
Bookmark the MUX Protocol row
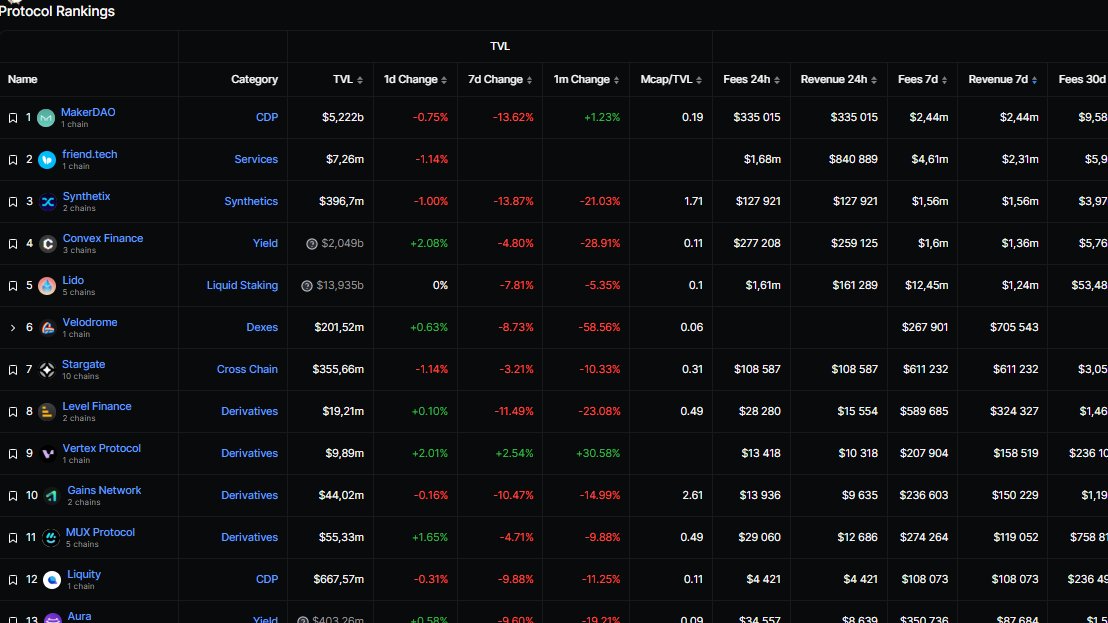[13, 538]
